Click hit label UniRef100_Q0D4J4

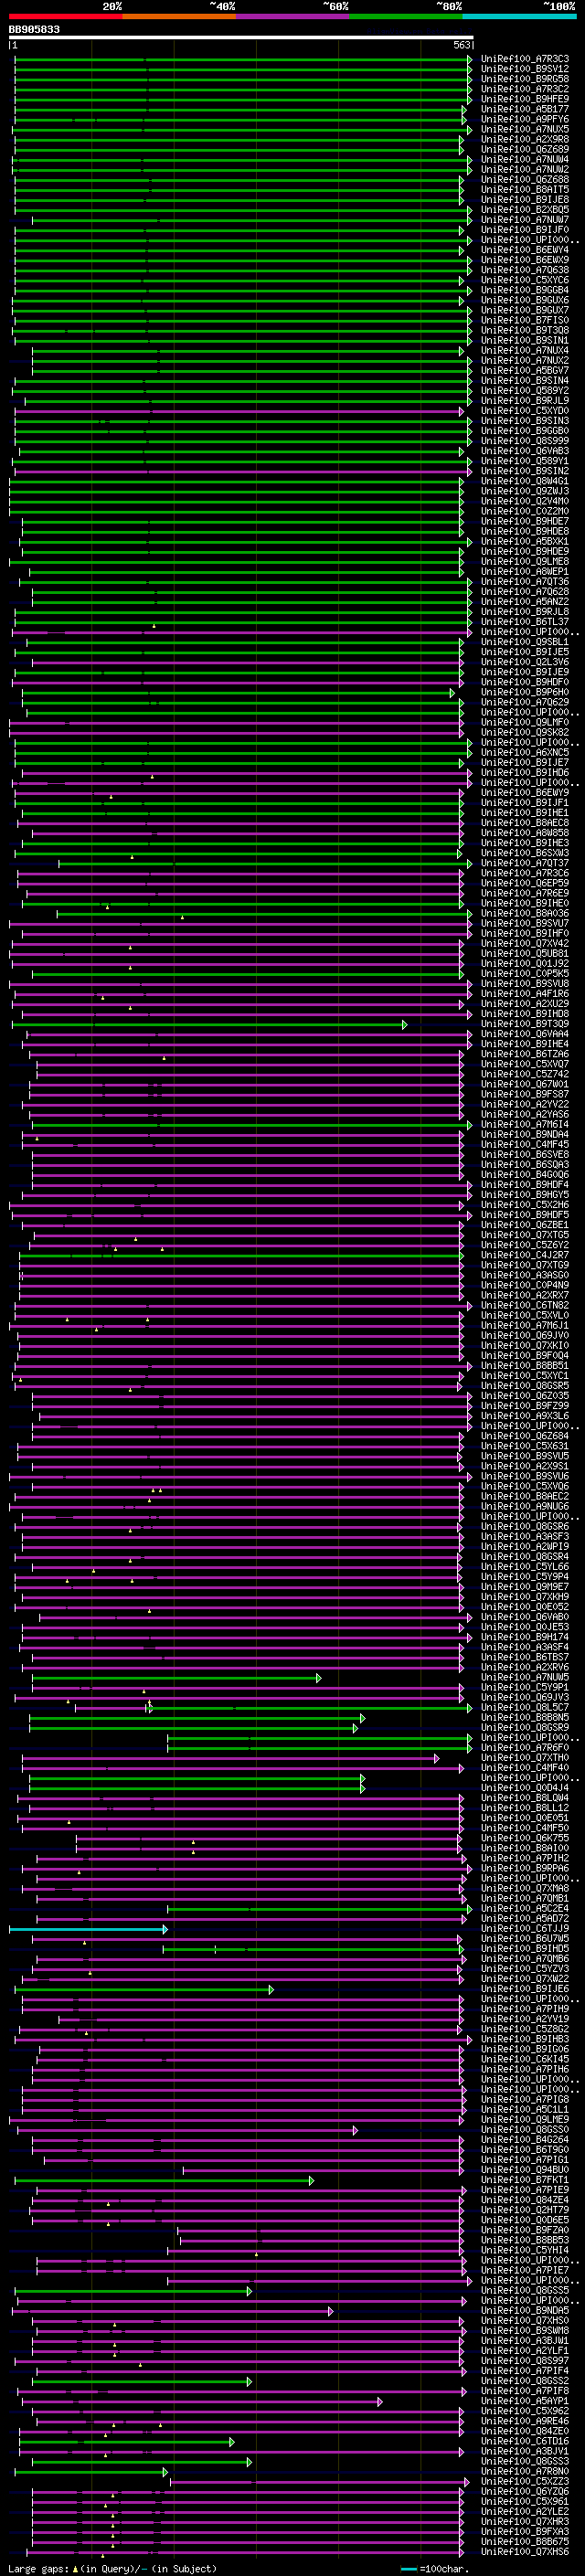(525, 1788)
